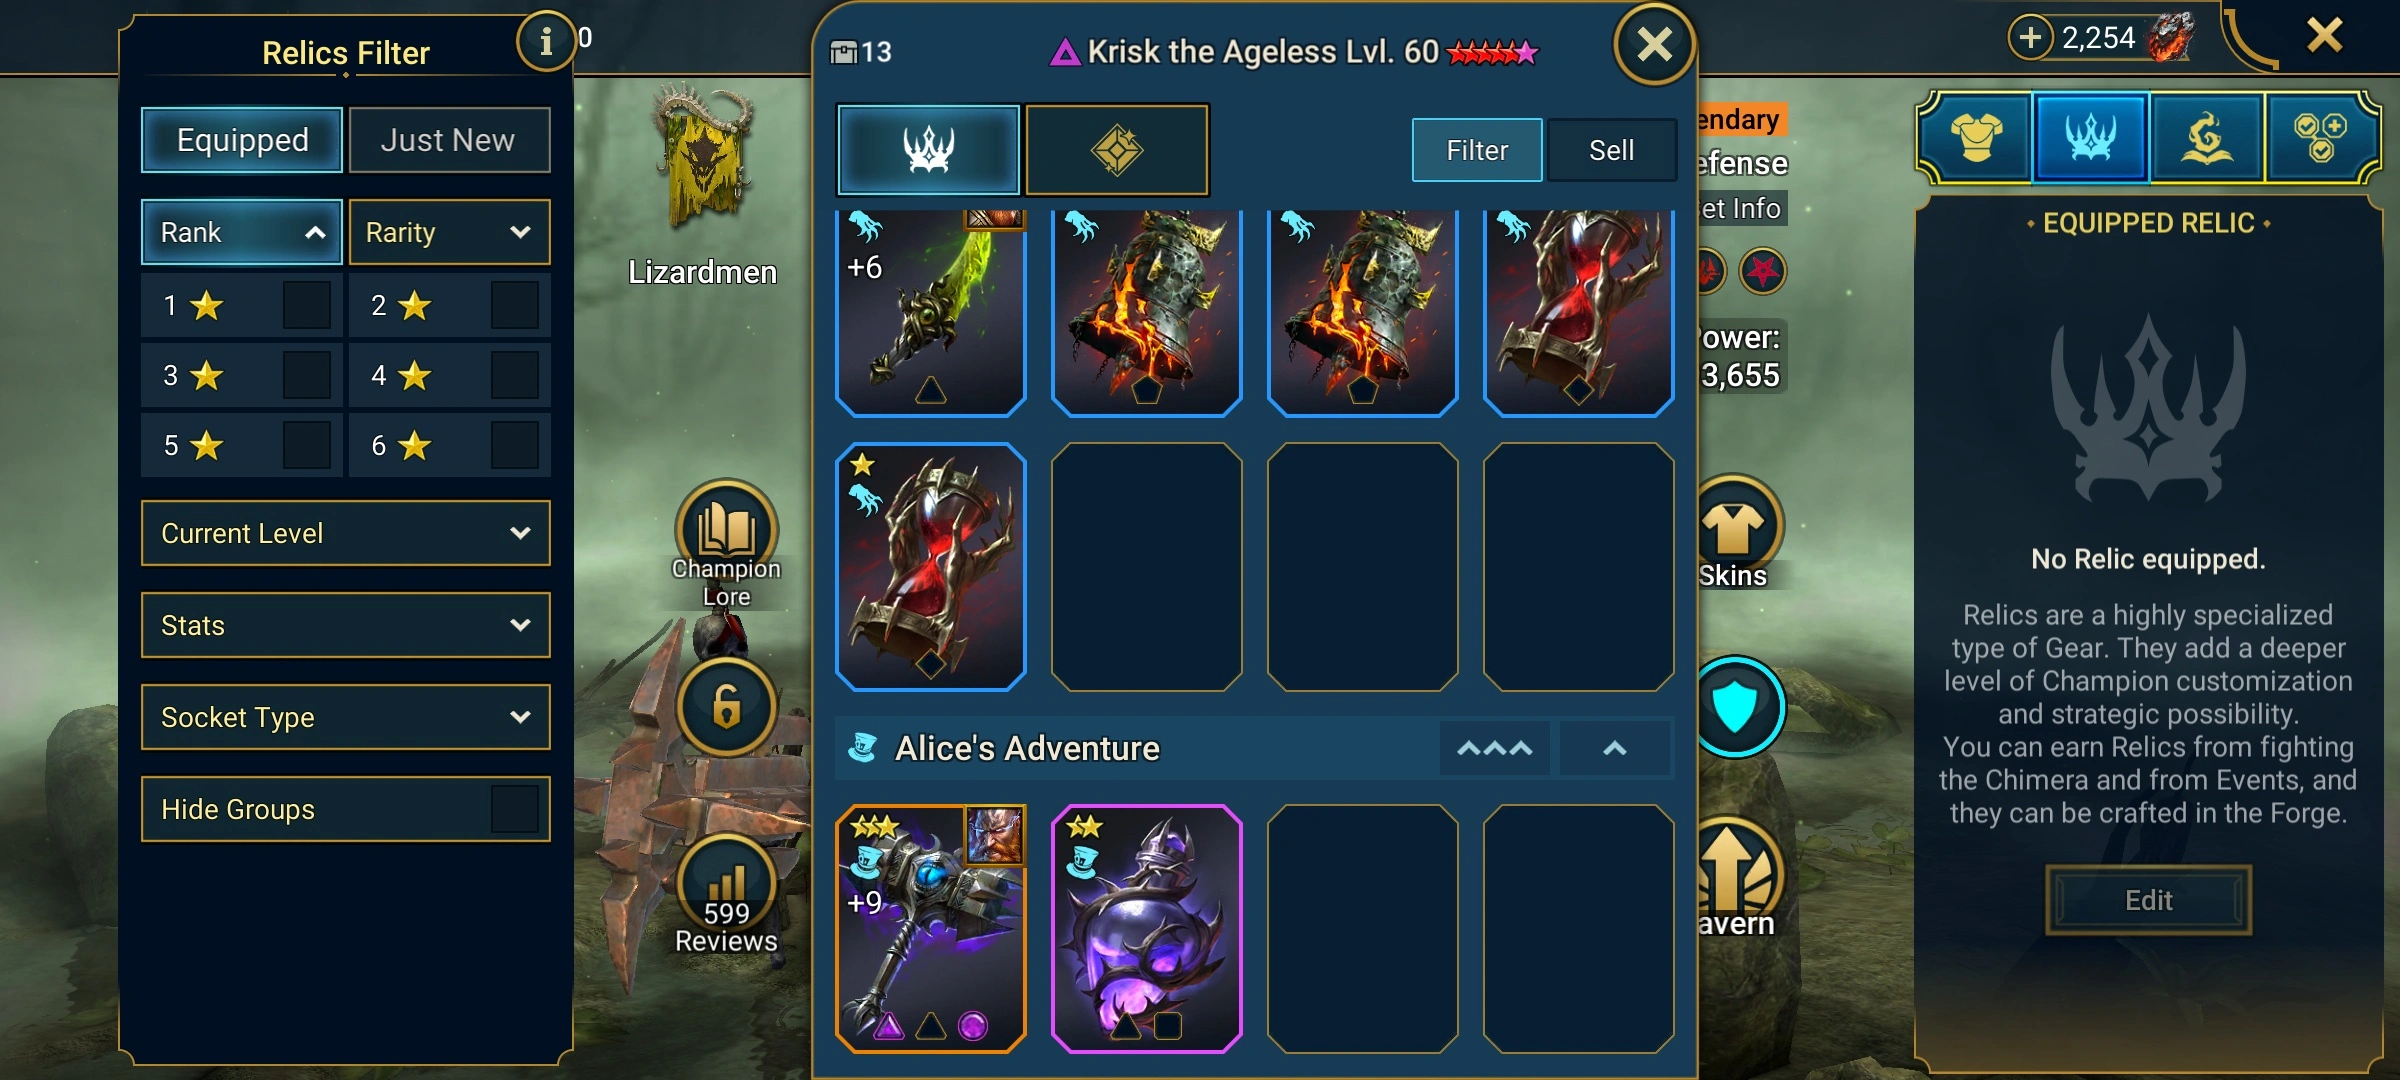
Task: Click the plus icon to add currency
Action: click(x=2030, y=38)
